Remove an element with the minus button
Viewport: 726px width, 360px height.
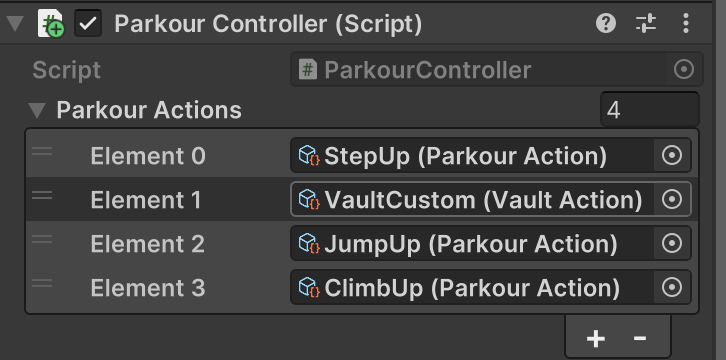click(x=640, y=338)
